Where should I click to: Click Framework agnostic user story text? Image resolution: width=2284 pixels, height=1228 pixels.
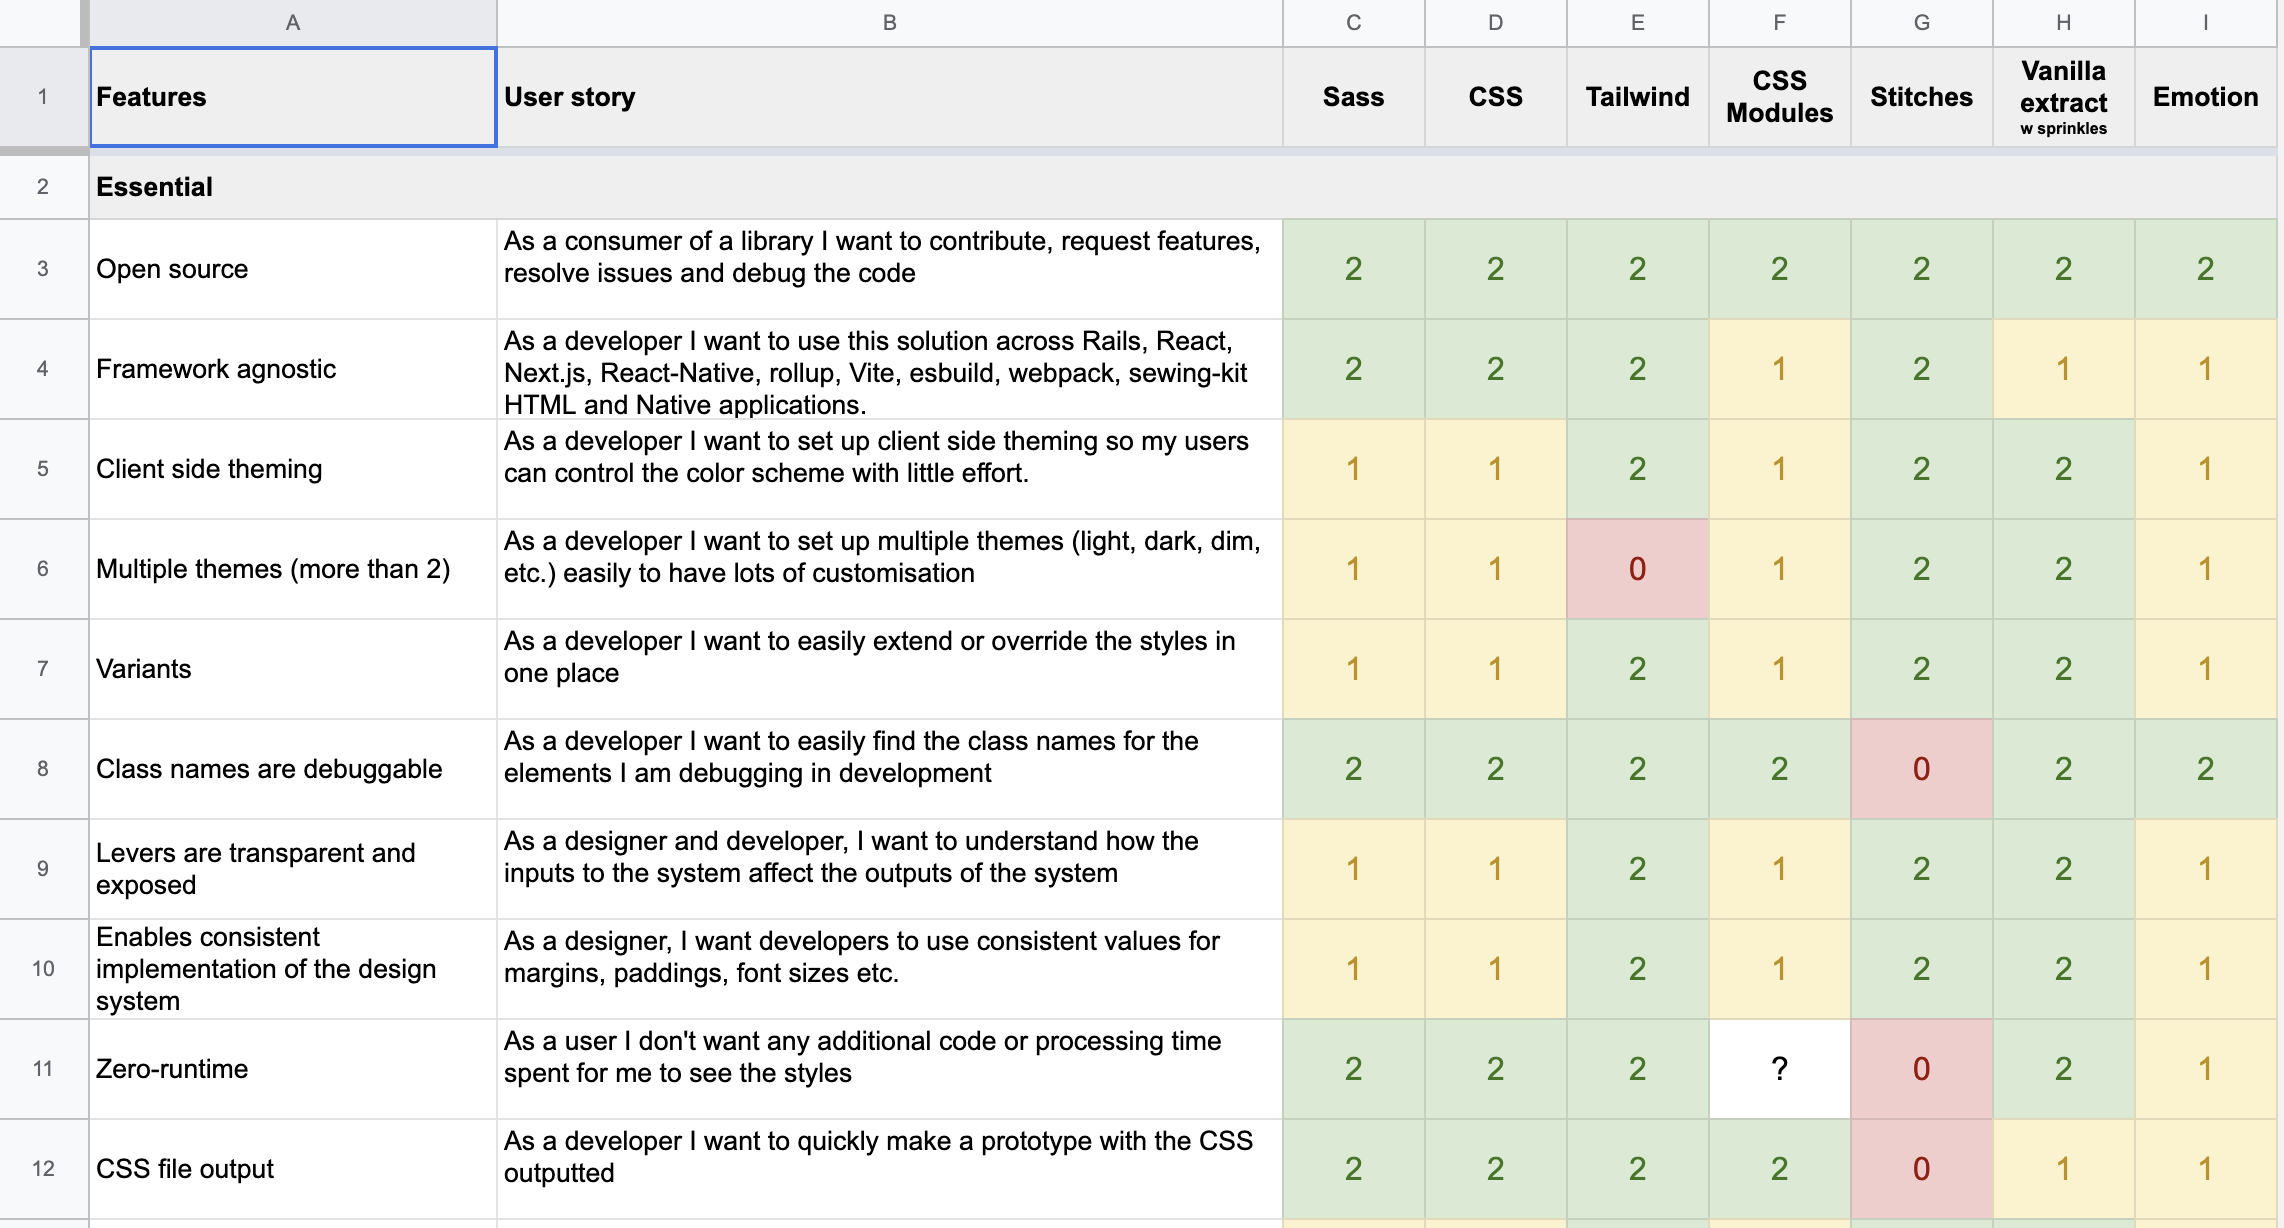[876, 373]
